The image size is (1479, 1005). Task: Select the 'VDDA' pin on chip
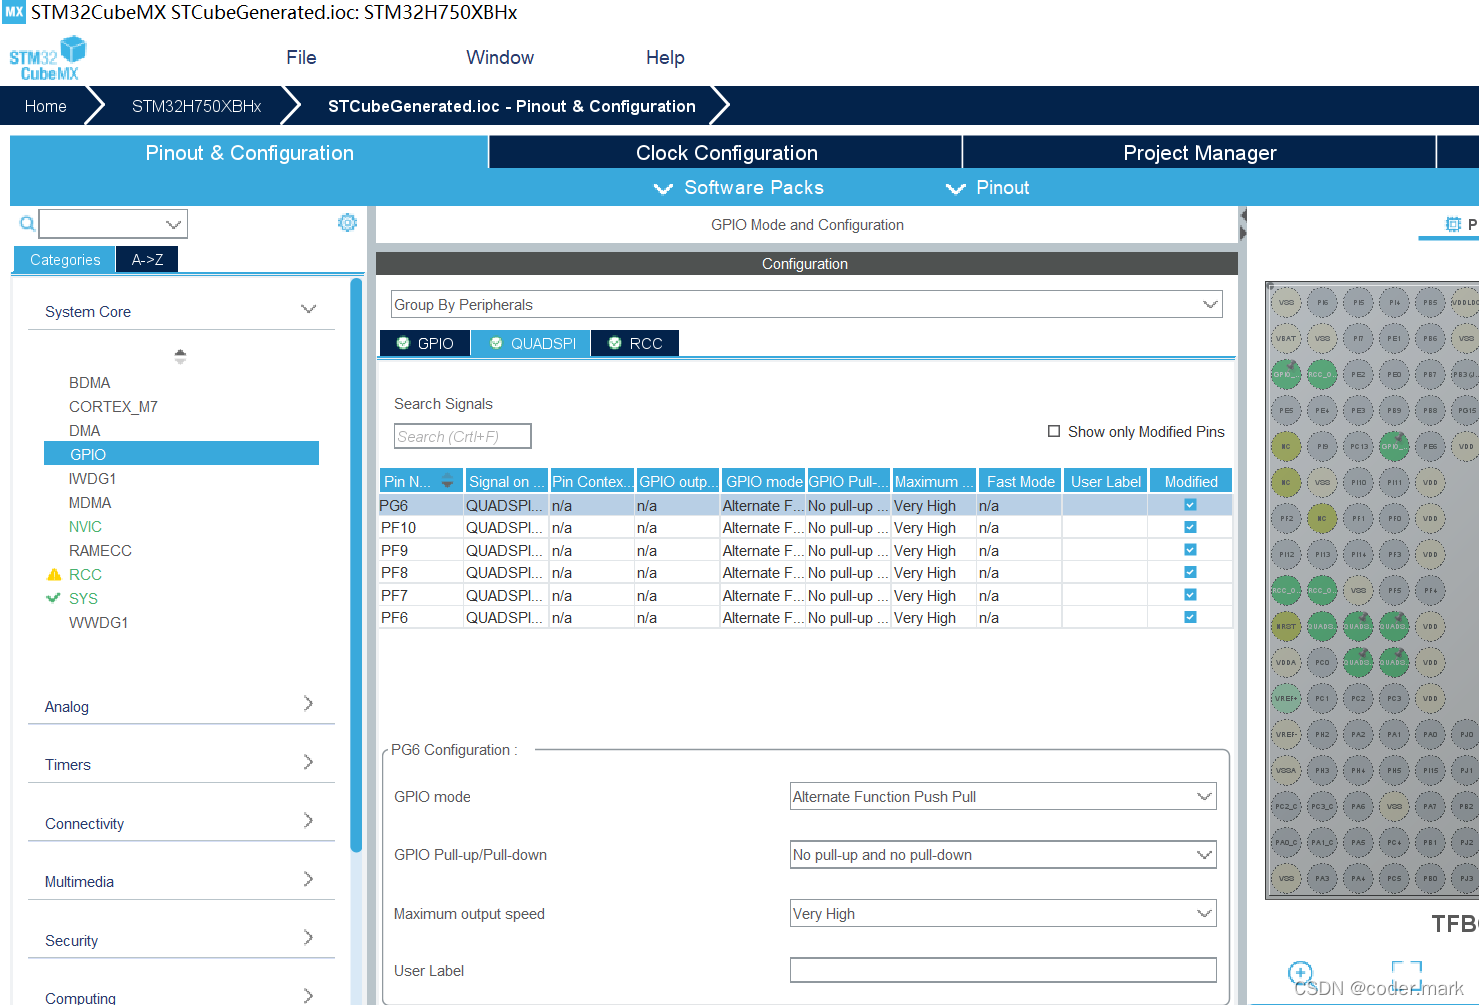click(1286, 662)
